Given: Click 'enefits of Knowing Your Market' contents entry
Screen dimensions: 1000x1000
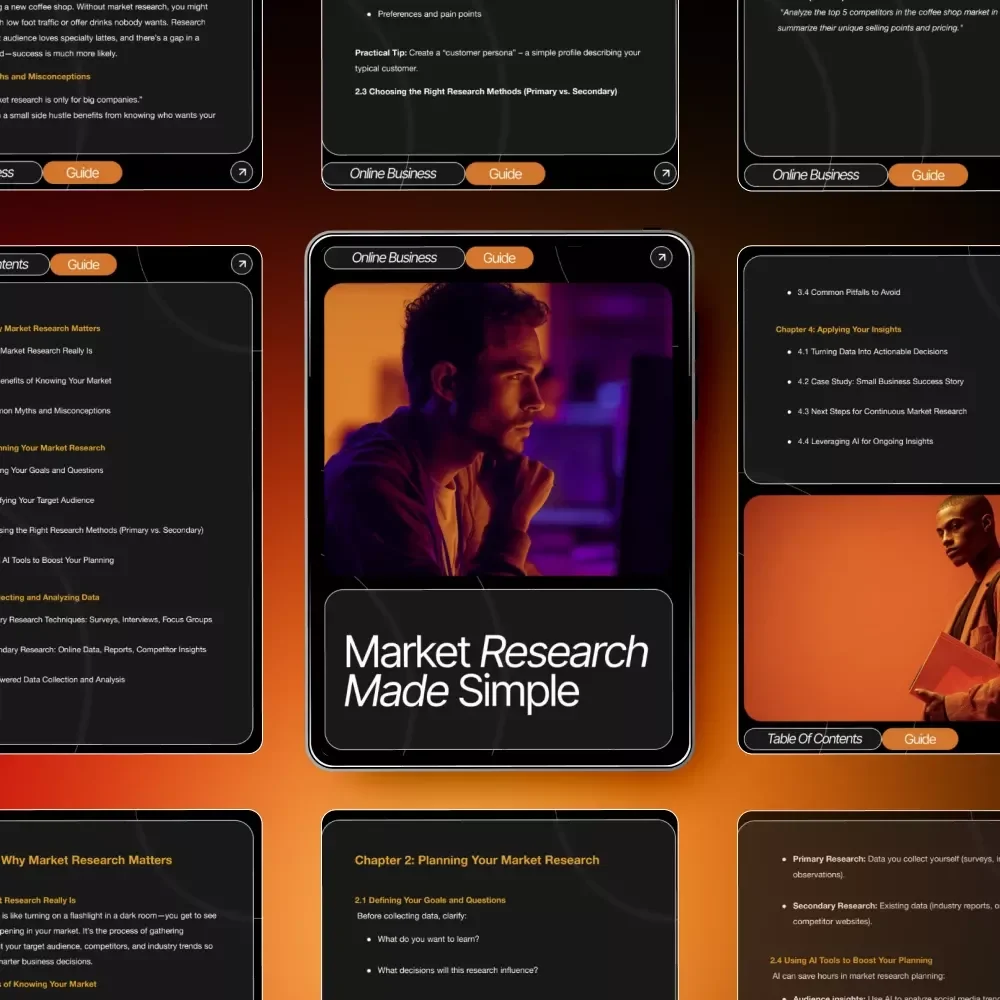Looking at the screenshot, I should click(55, 381).
